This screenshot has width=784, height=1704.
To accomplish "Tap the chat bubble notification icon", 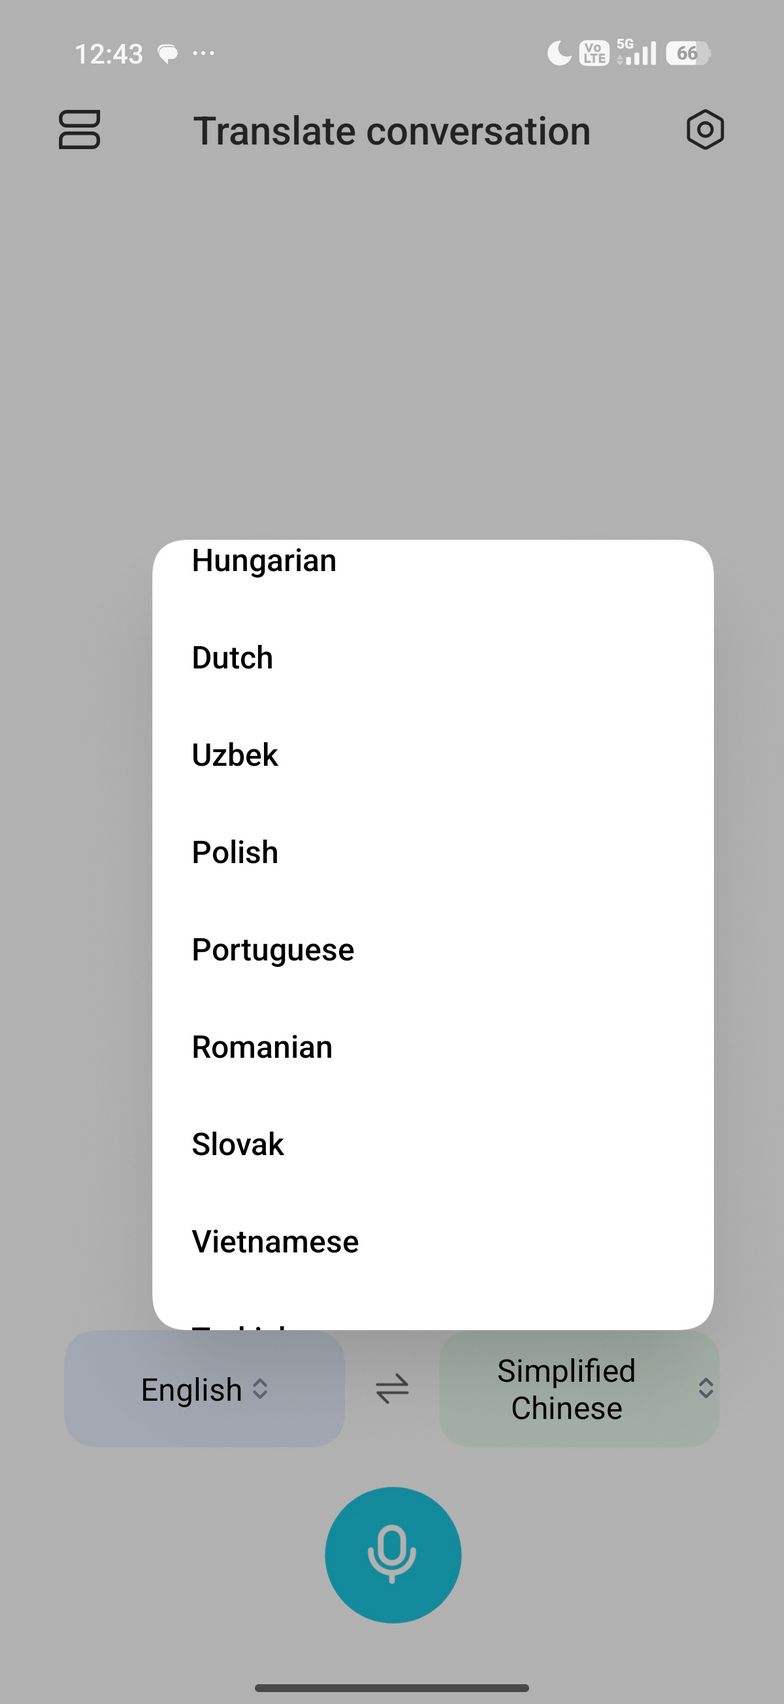I will [x=168, y=54].
